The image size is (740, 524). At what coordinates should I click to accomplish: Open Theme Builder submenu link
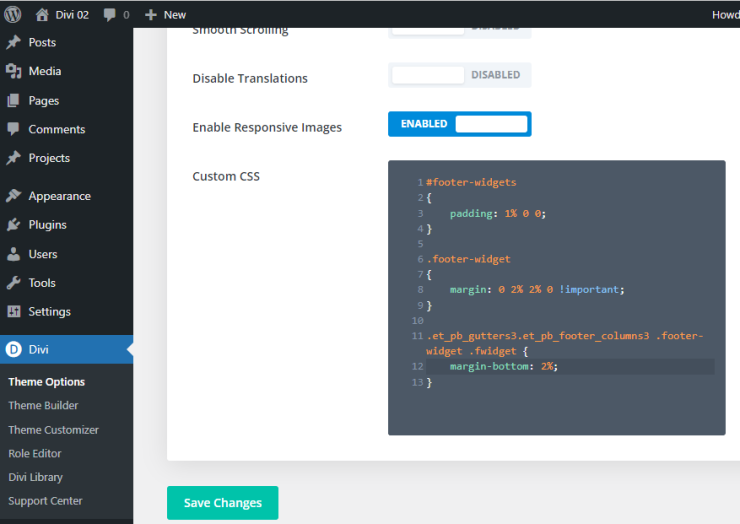coord(43,406)
